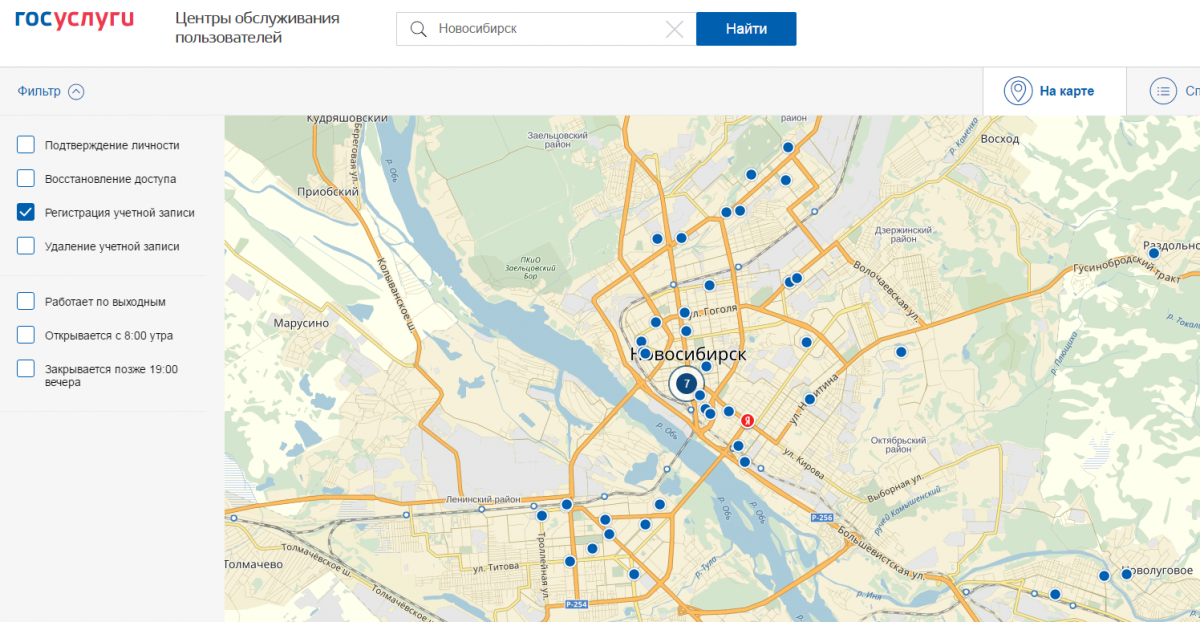The width and height of the screenshot is (1200, 622).
Task: Click the Центры обслуживания пользователей heading
Action: (x=257, y=28)
